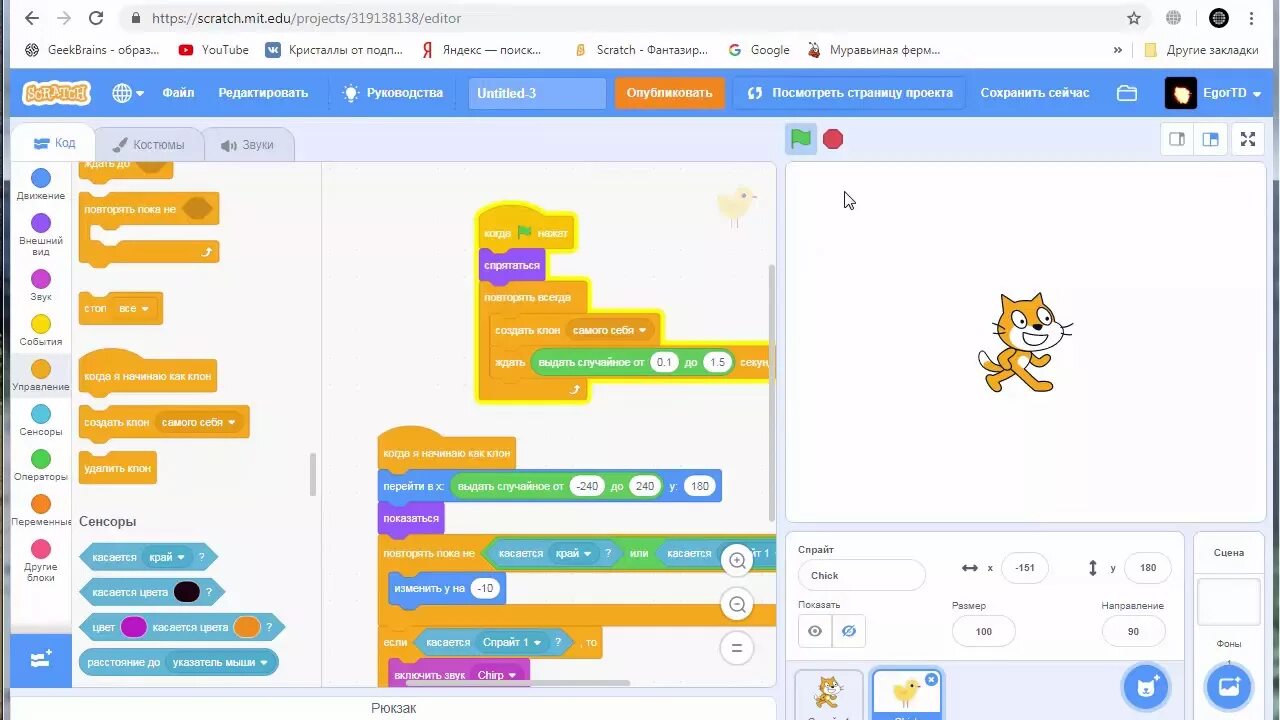Select the Звук block category
The height and width of the screenshot is (720, 1280).
[41, 285]
